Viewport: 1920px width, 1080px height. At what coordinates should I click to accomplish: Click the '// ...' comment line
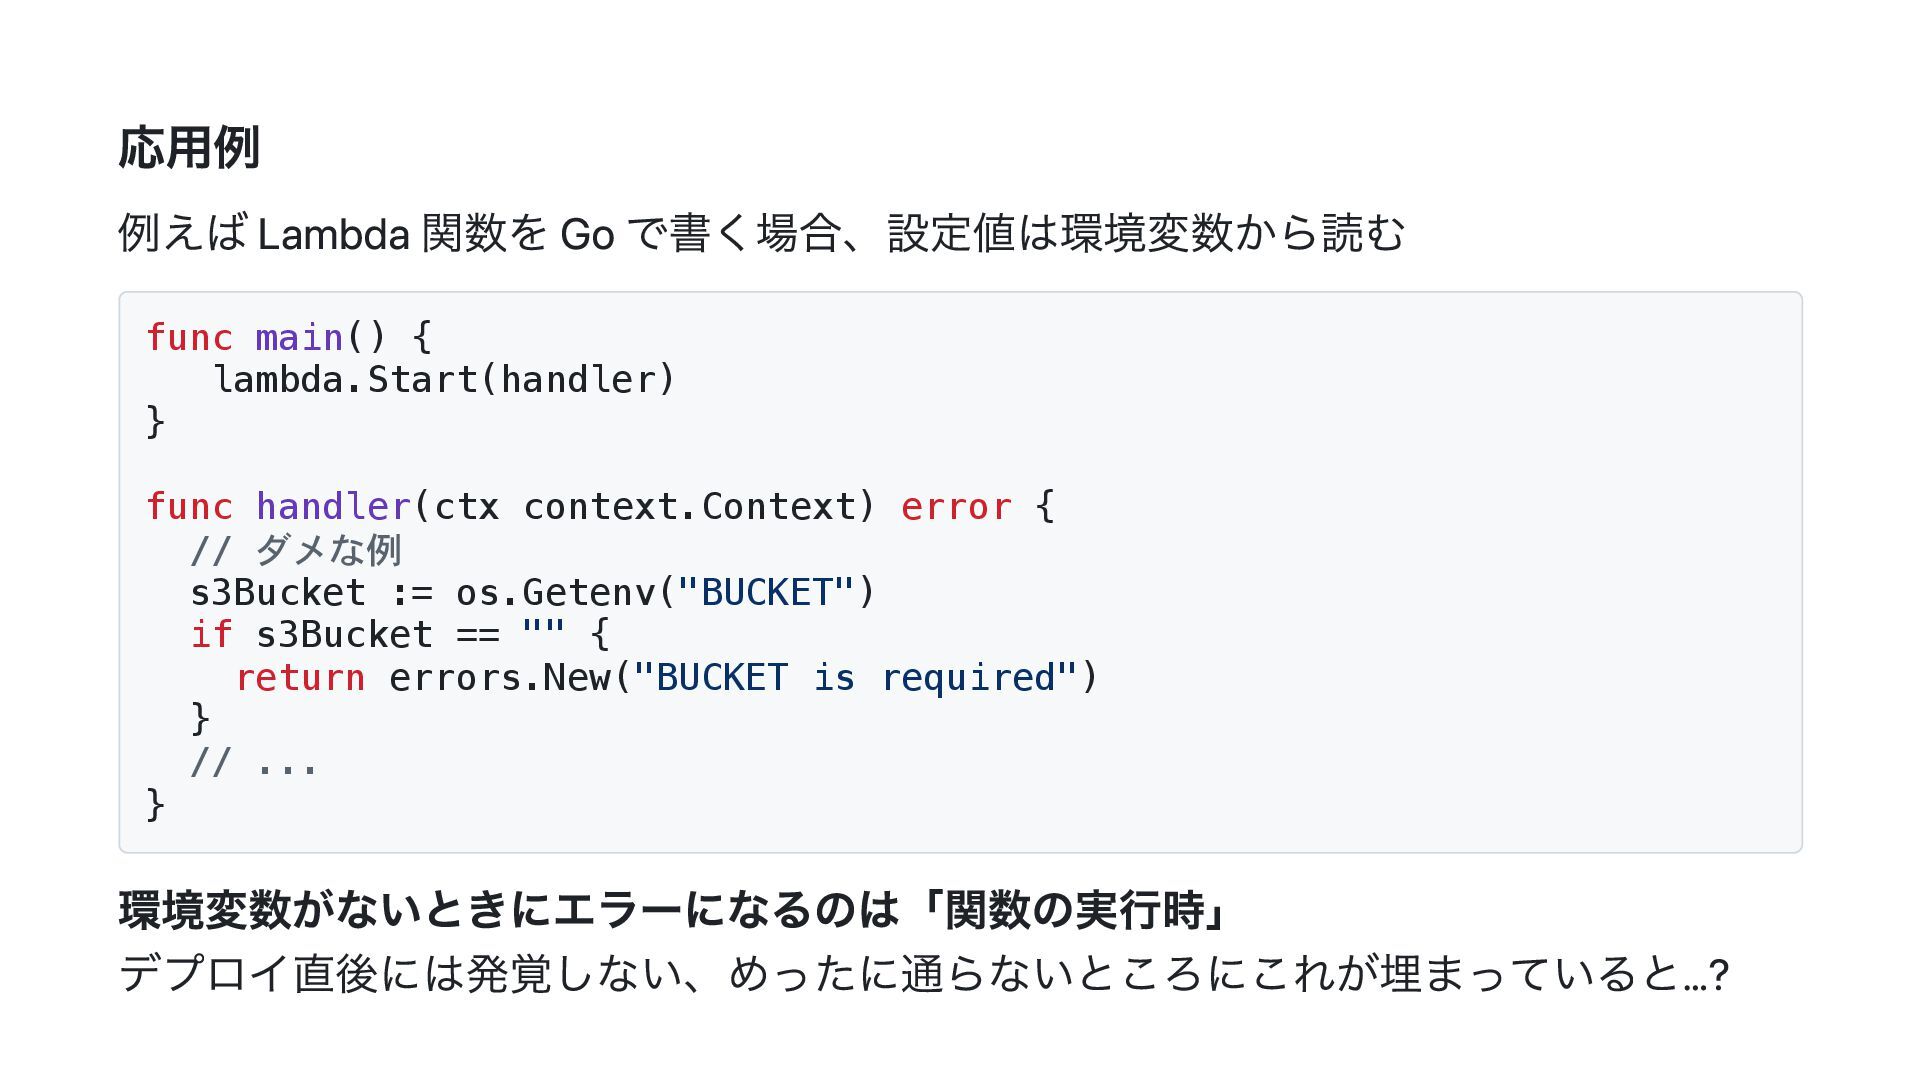pos(255,762)
